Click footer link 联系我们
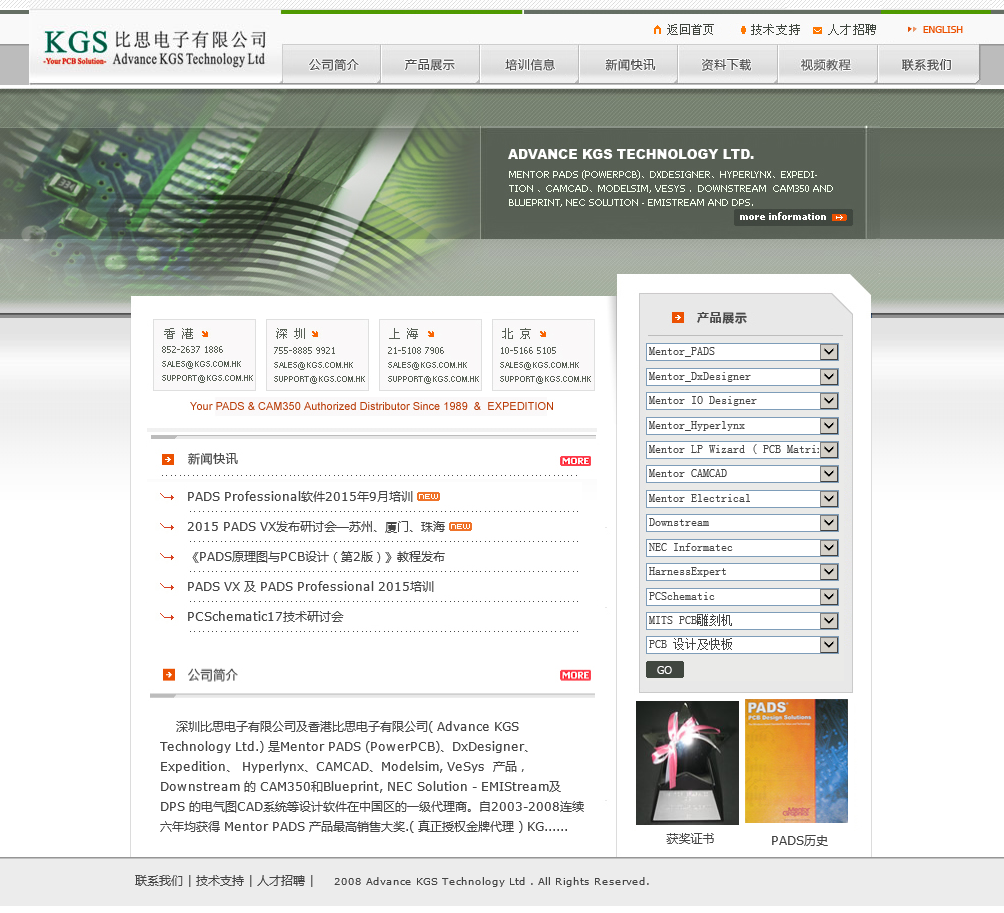Viewport: 1004px width, 913px height. tap(159, 881)
